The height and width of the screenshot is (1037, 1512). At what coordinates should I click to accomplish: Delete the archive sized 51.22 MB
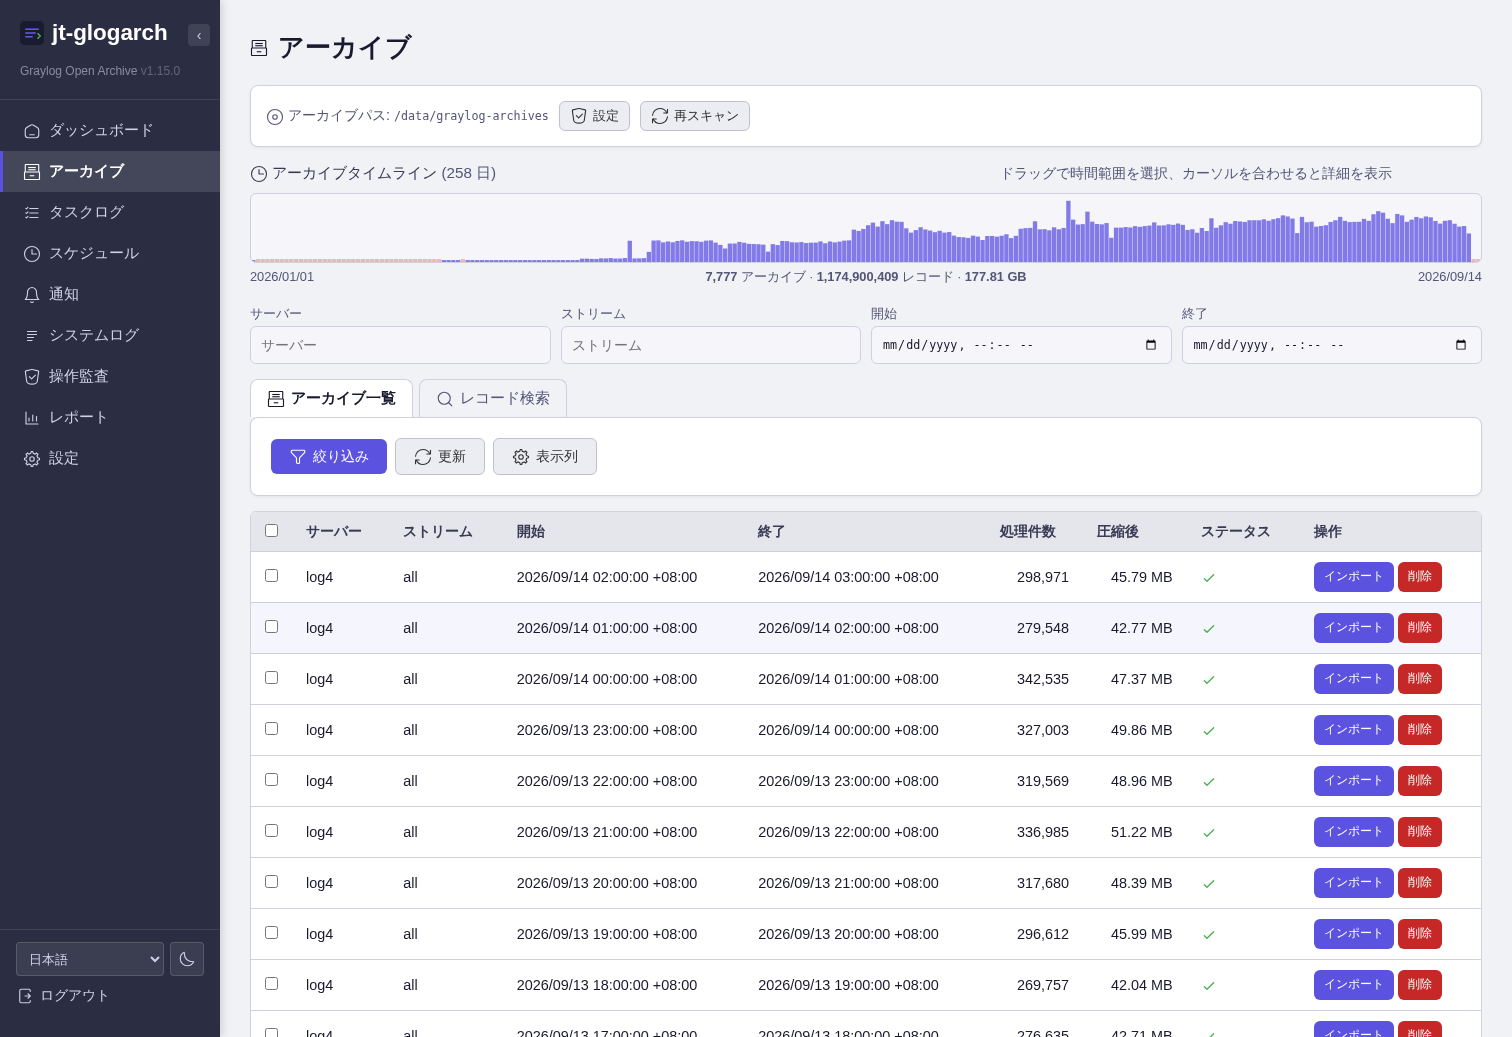pyautogui.click(x=1420, y=832)
